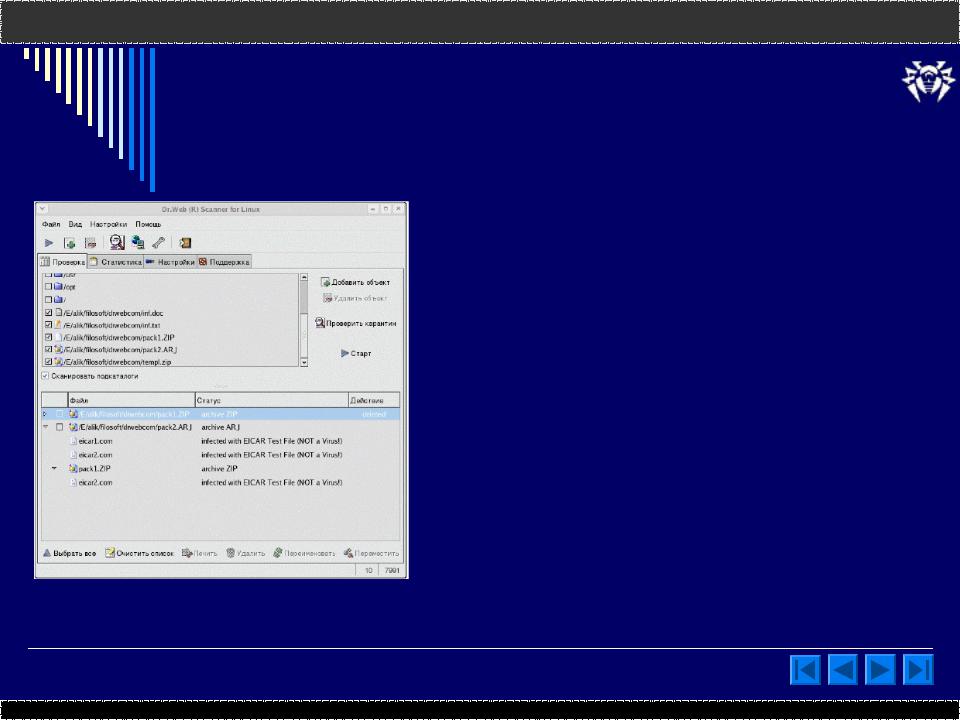Jump to the first slide with navigation button

point(805,669)
